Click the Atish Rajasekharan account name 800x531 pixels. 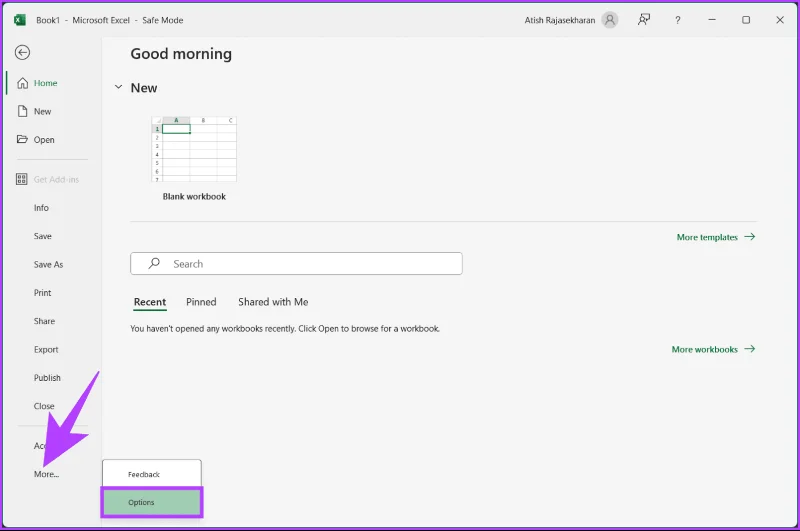(560, 20)
